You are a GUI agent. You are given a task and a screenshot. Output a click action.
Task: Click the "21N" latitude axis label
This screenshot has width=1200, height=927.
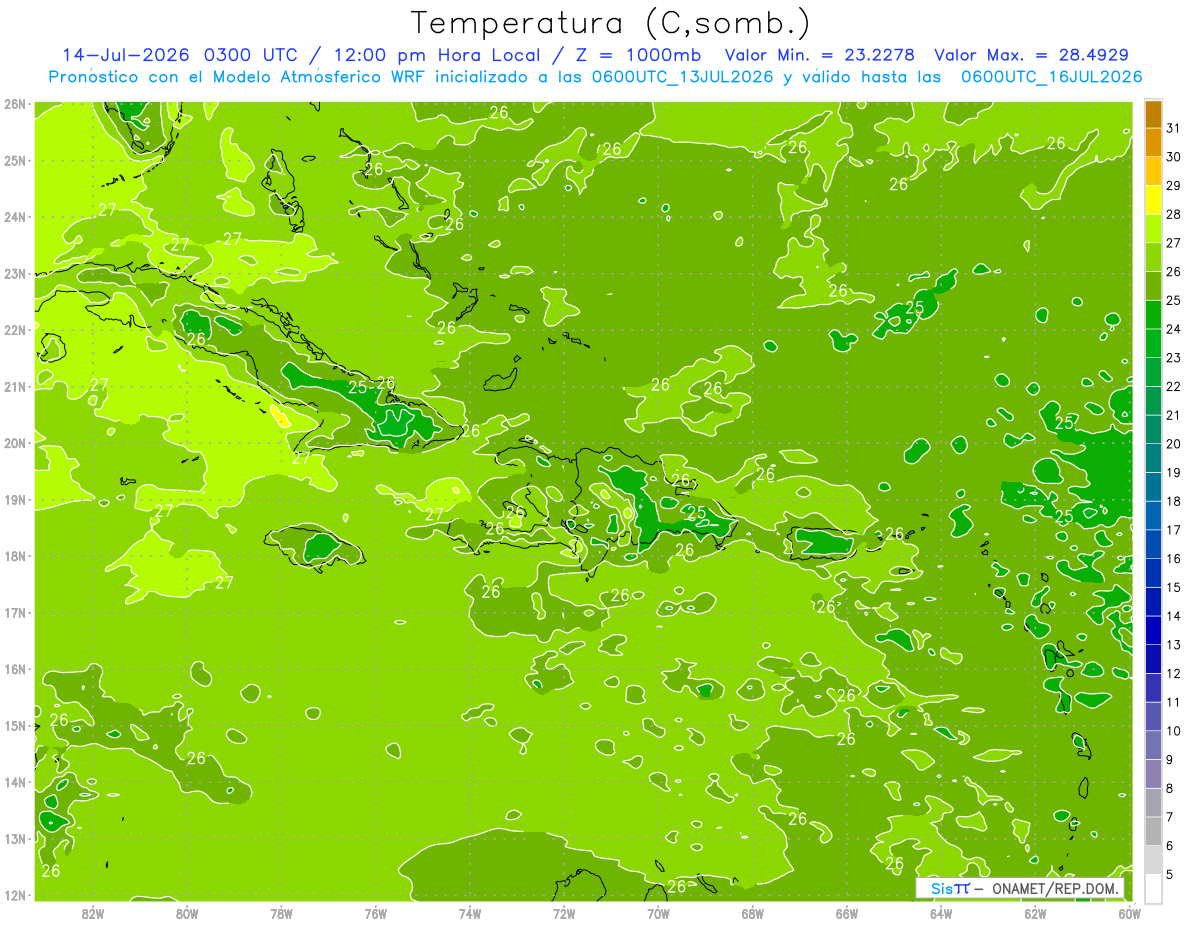tap(15, 386)
